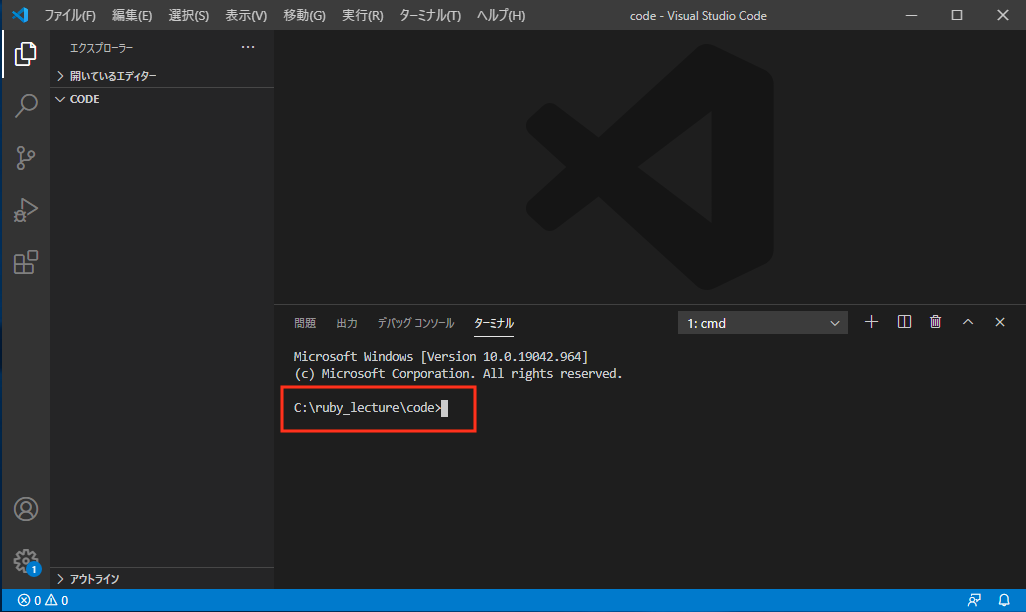Click the Microsoft Windows version line in terminal

point(440,357)
